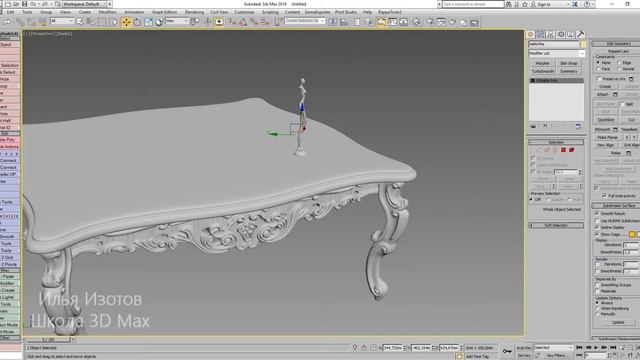This screenshot has width=640, height=360.
Task: Select Face constraint radio button
Action: 598,69
